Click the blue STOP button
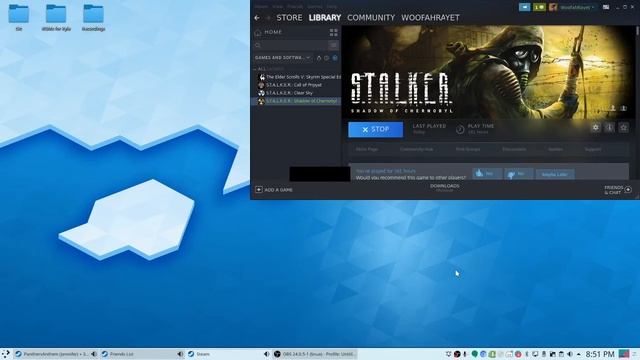Screen dimensions: 640x360 tap(376, 129)
